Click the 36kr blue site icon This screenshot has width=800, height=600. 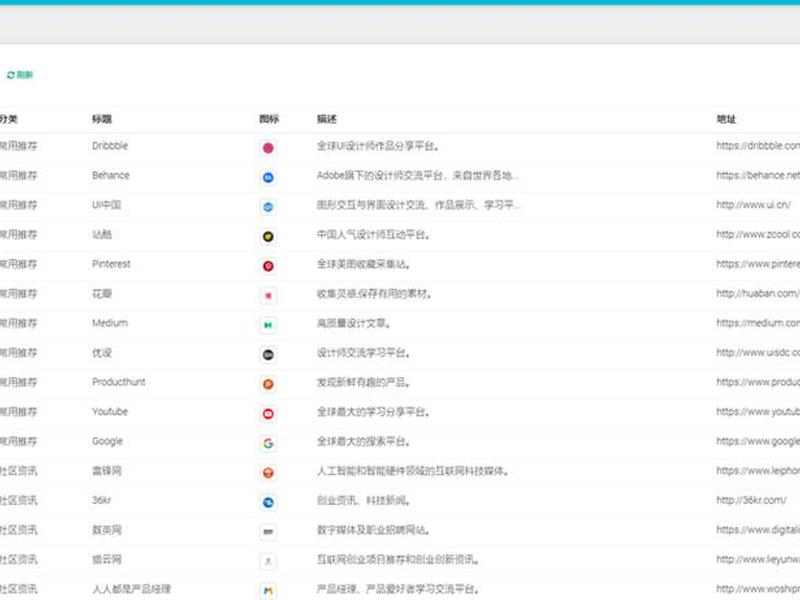pyautogui.click(x=268, y=503)
